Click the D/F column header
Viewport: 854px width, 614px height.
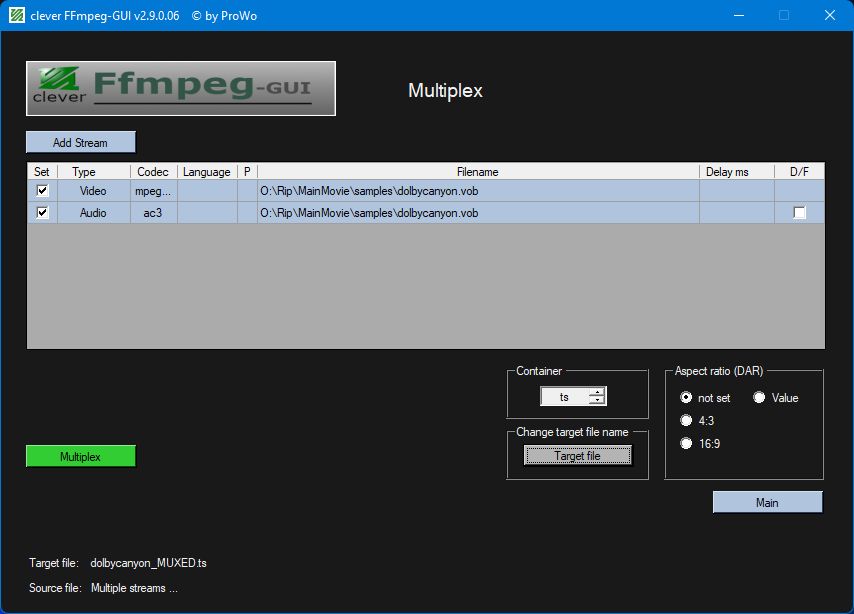click(x=799, y=172)
